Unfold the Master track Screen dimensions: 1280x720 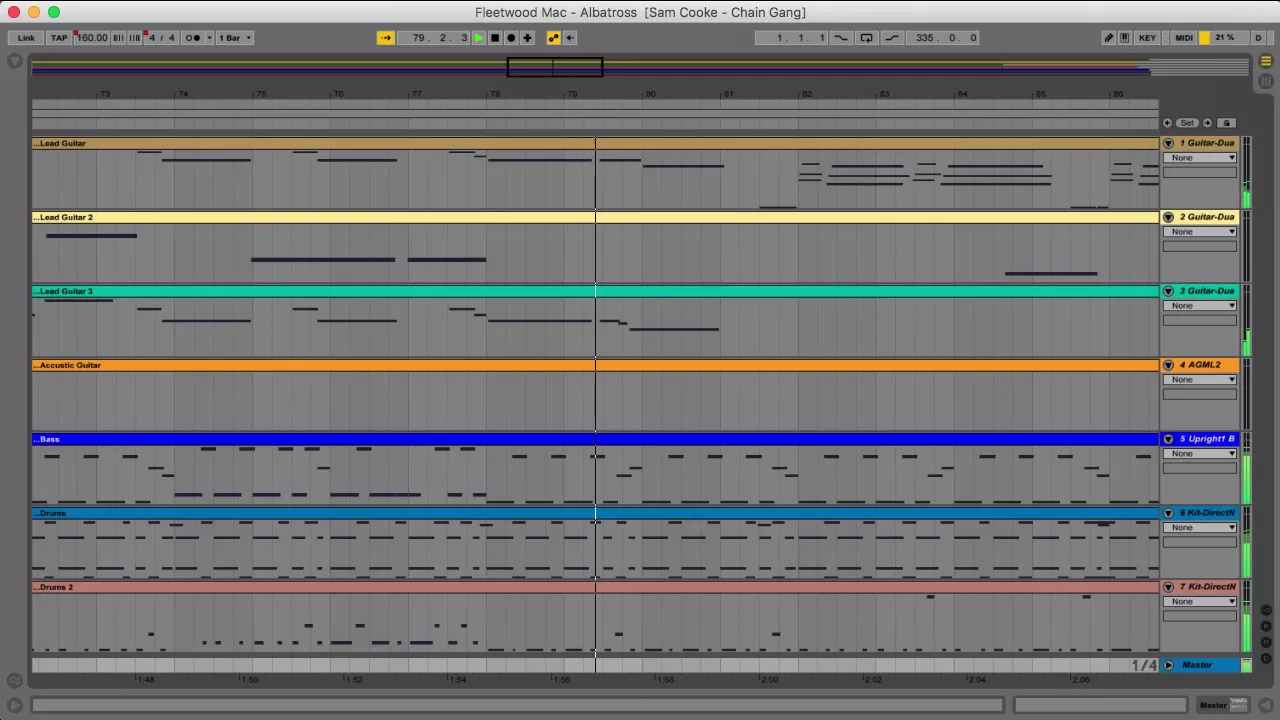[x=1168, y=665]
